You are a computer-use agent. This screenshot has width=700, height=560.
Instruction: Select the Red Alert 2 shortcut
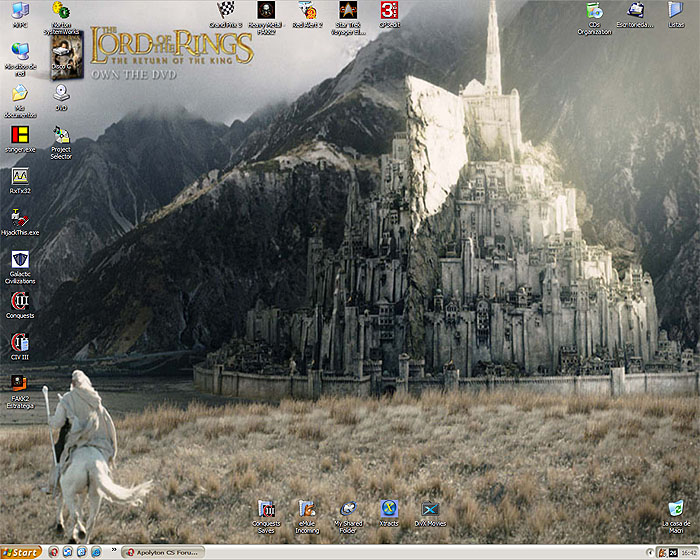click(307, 10)
